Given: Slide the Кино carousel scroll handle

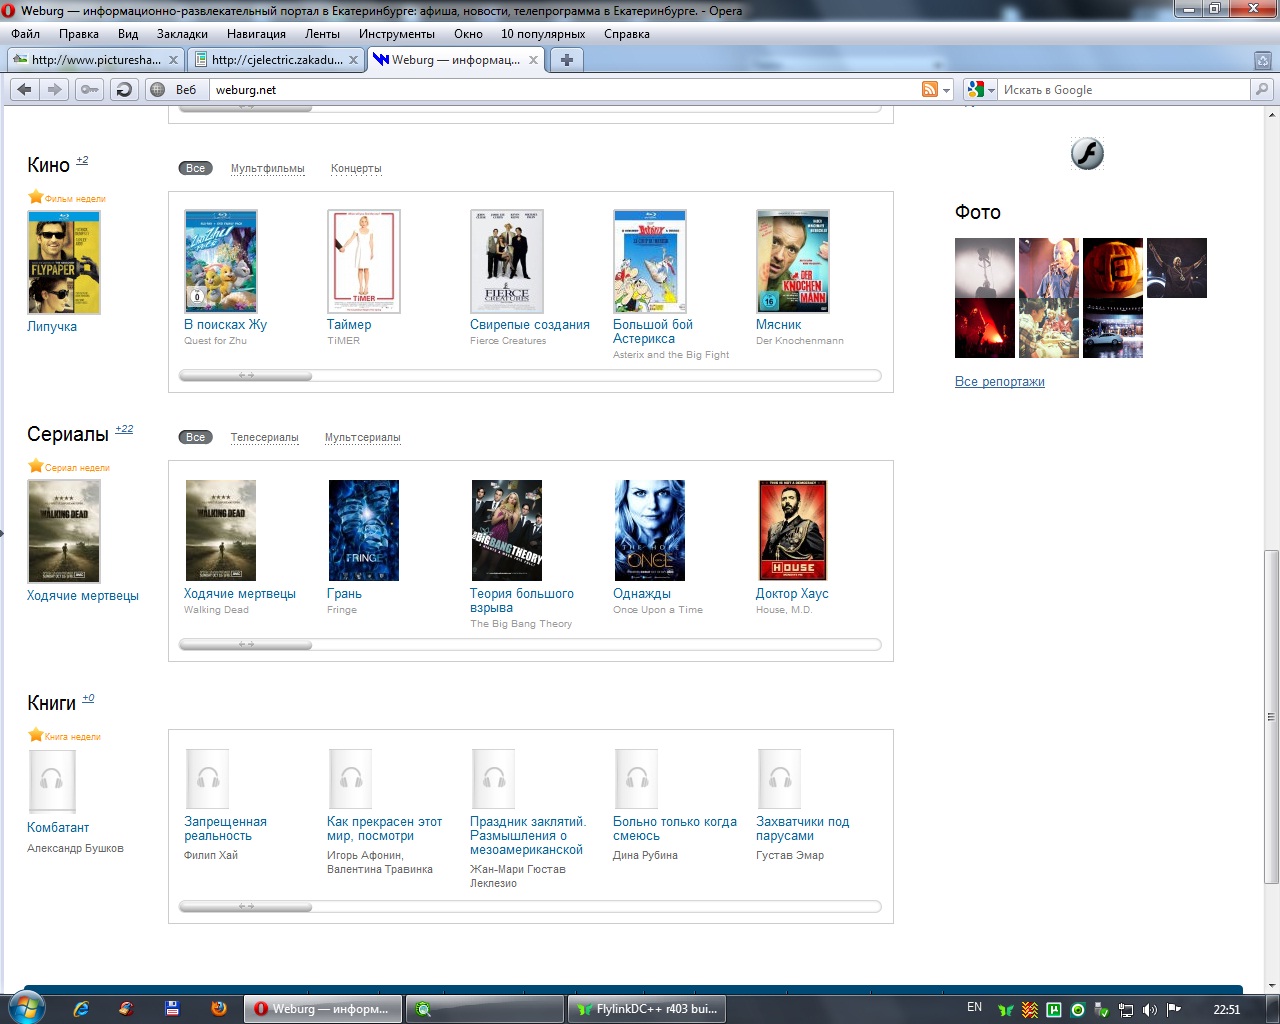Looking at the screenshot, I should [246, 376].
